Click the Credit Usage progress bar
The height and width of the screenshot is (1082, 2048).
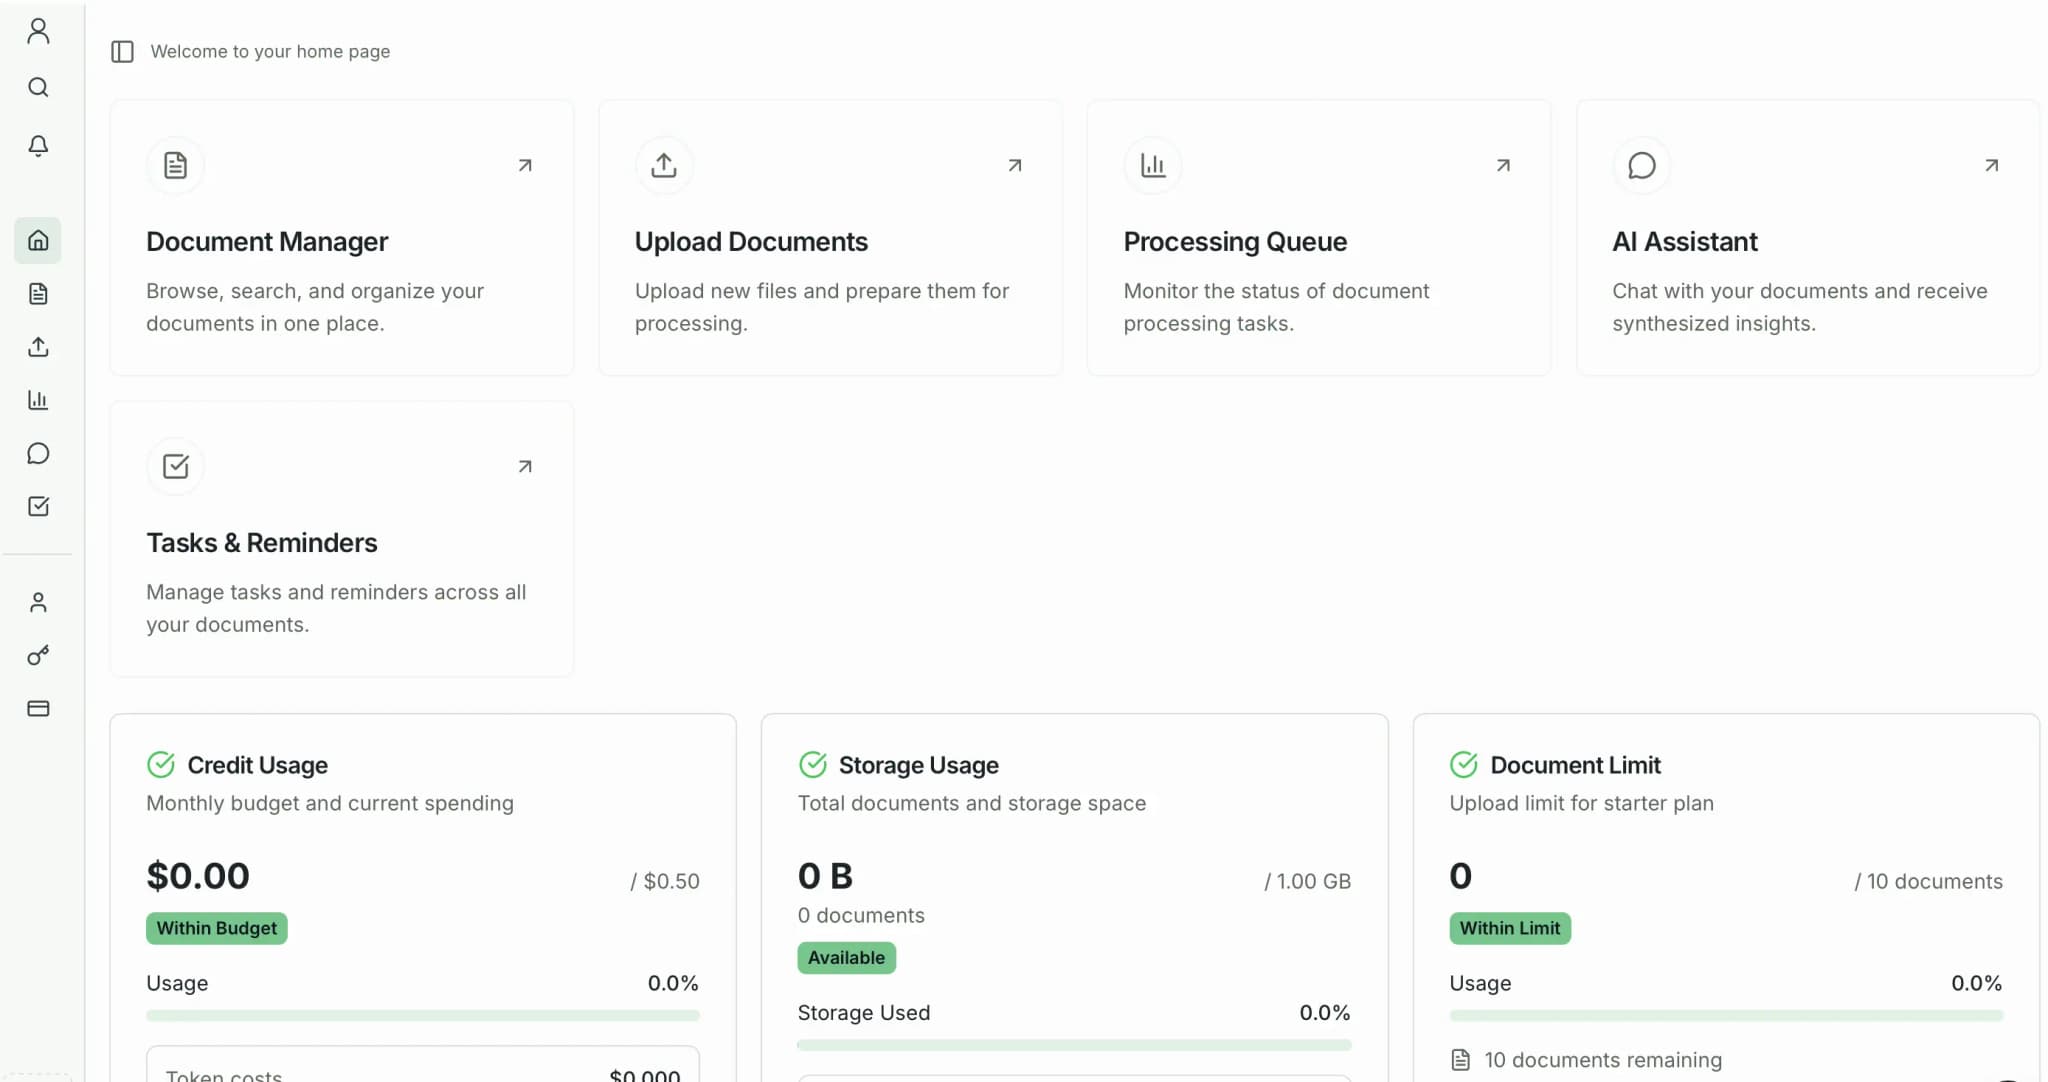tap(422, 1015)
